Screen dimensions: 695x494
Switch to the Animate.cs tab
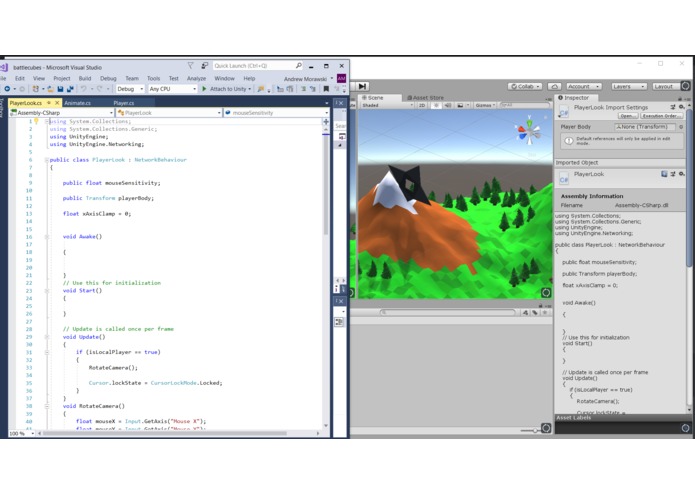point(78,103)
